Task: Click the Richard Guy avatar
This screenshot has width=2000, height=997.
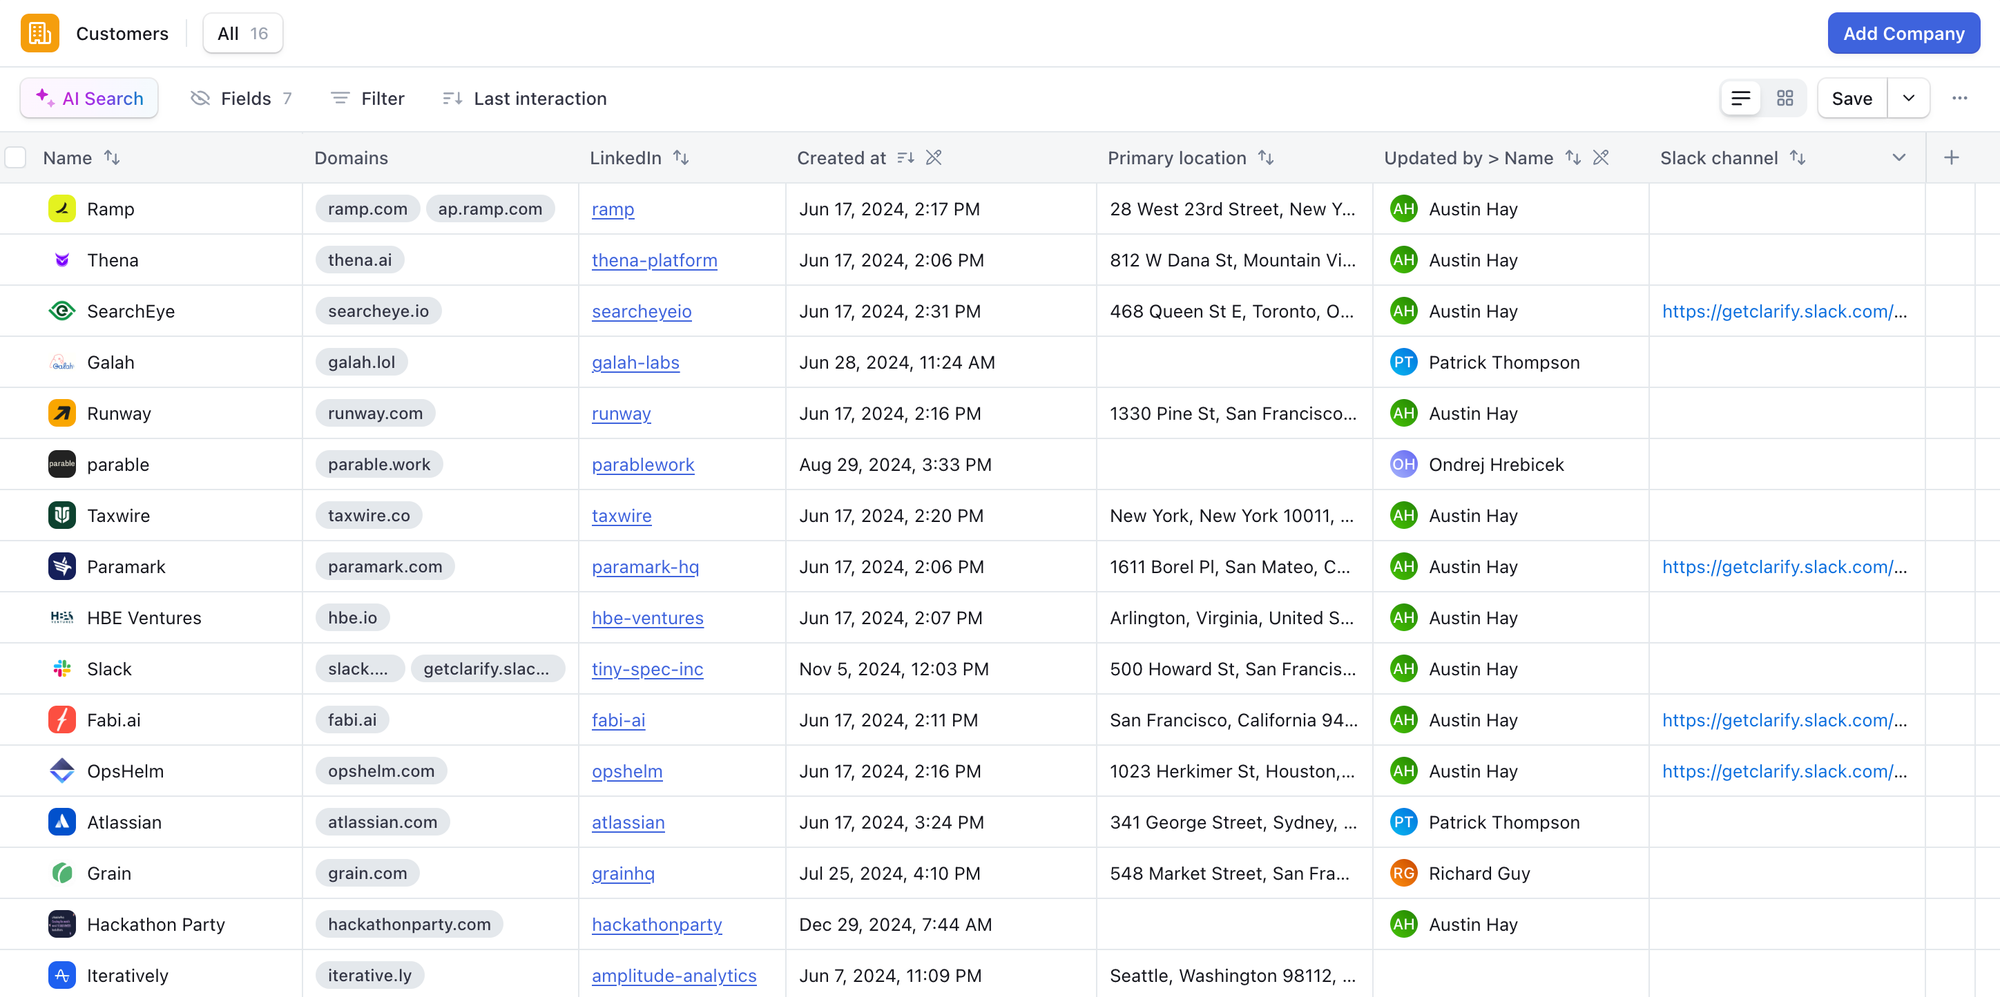Action: 1404,873
